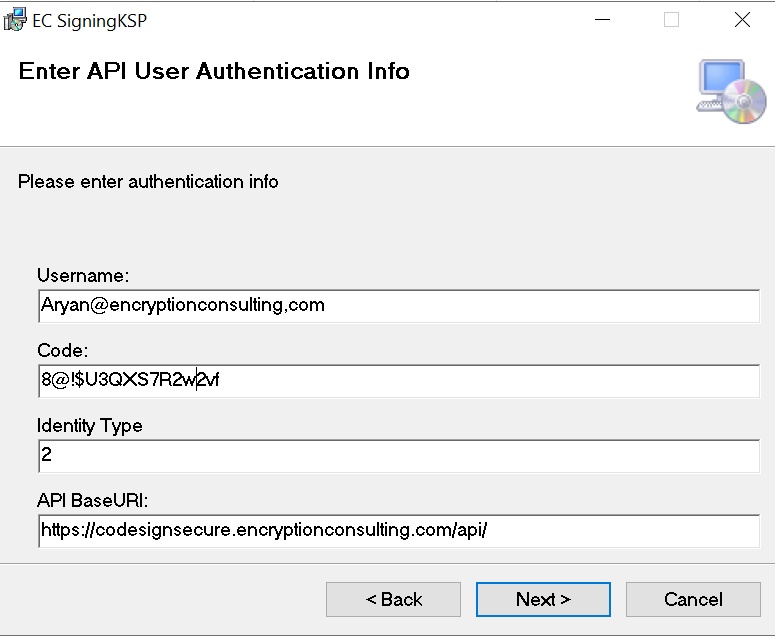Click the 'Username:' label
Screen dimensions: 775x638
[83, 275]
